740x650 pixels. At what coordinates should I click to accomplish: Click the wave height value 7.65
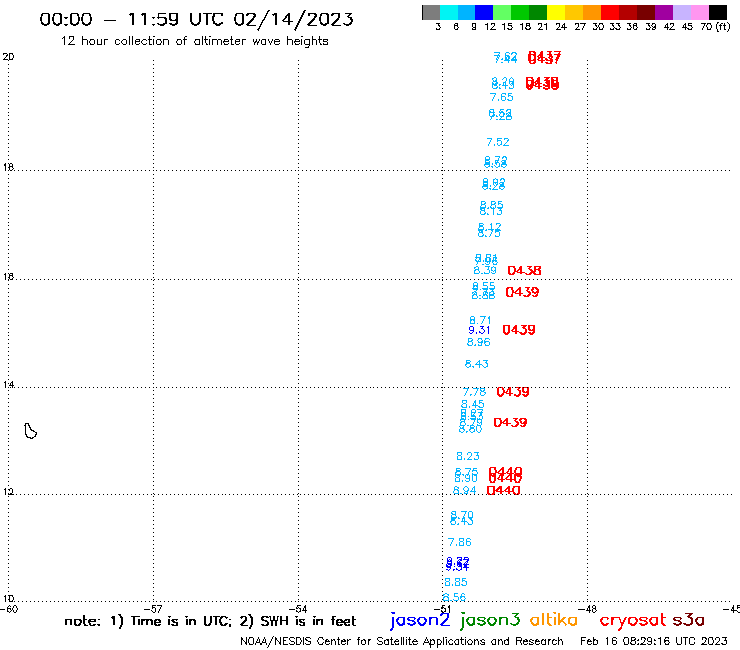501,97
